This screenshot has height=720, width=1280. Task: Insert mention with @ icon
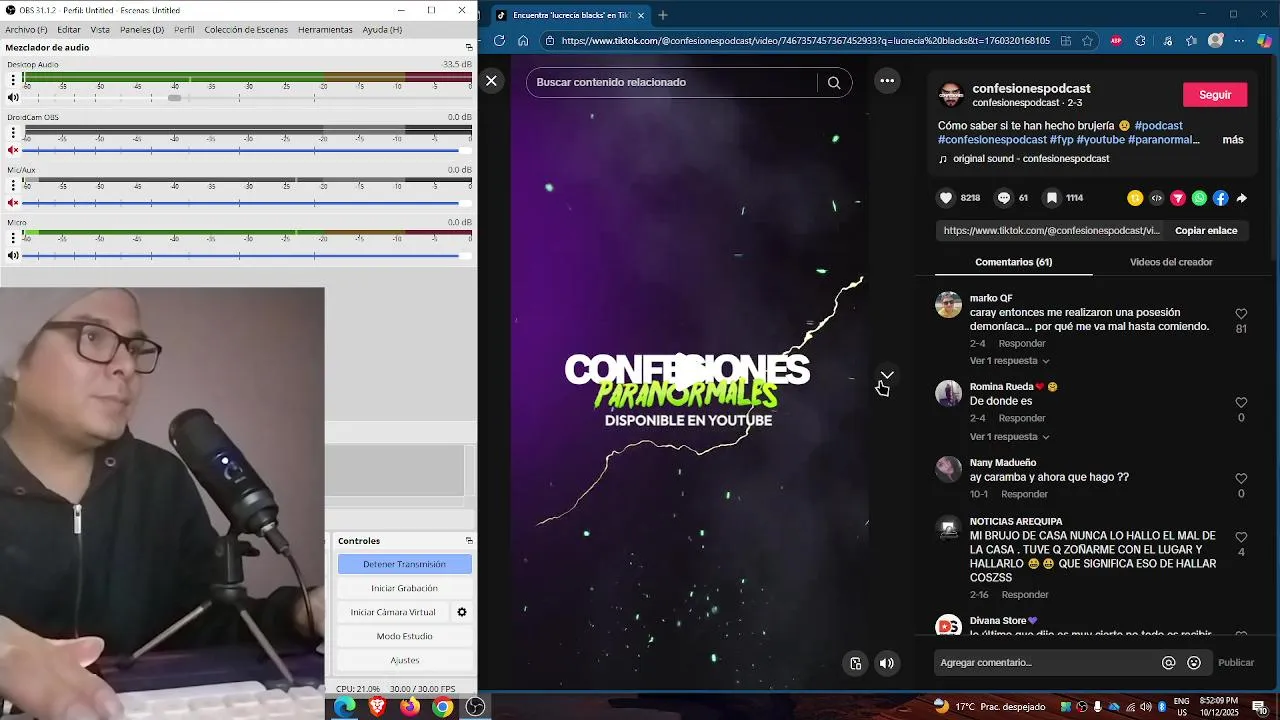[x=1168, y=662]
